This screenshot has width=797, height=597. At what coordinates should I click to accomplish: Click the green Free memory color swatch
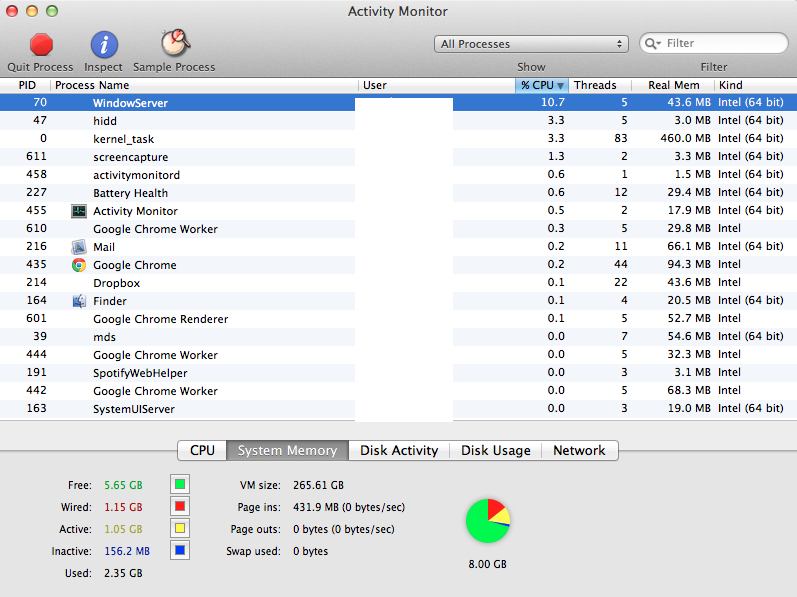[x=180, y=484]
